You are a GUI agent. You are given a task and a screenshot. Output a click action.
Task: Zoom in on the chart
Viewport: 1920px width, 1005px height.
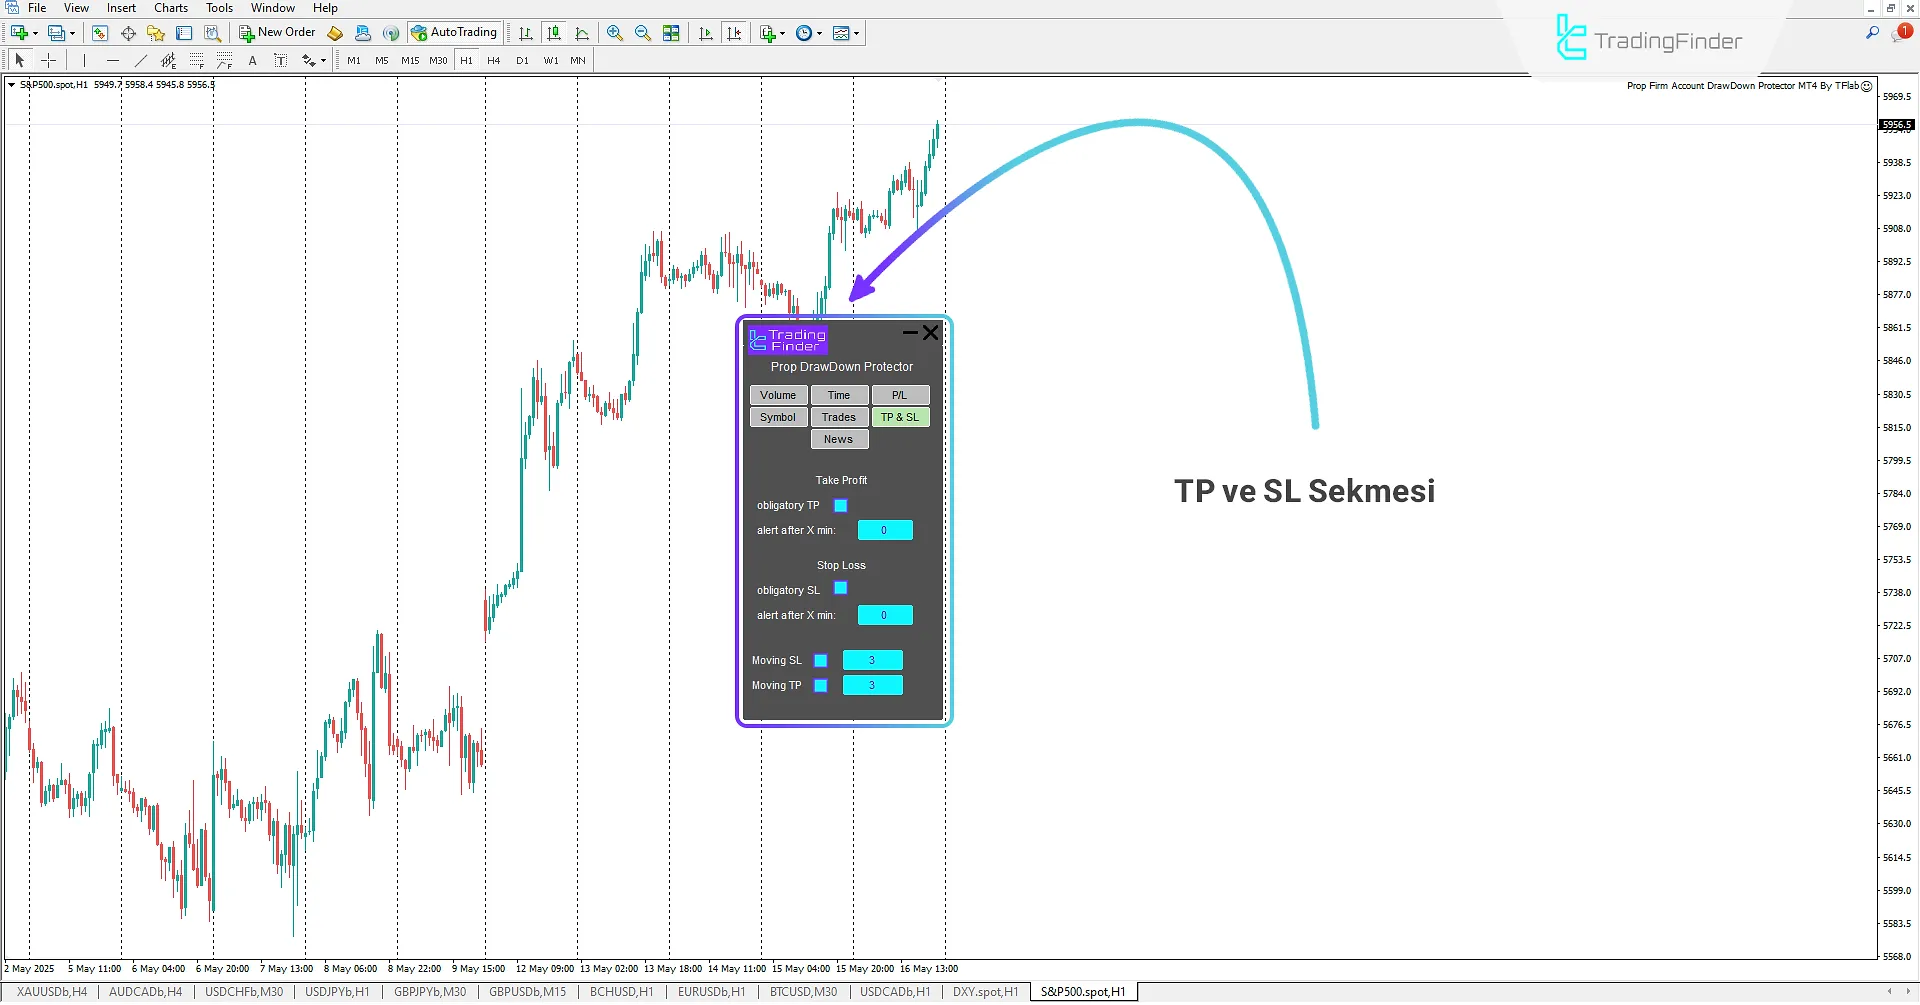coord(614,32)
